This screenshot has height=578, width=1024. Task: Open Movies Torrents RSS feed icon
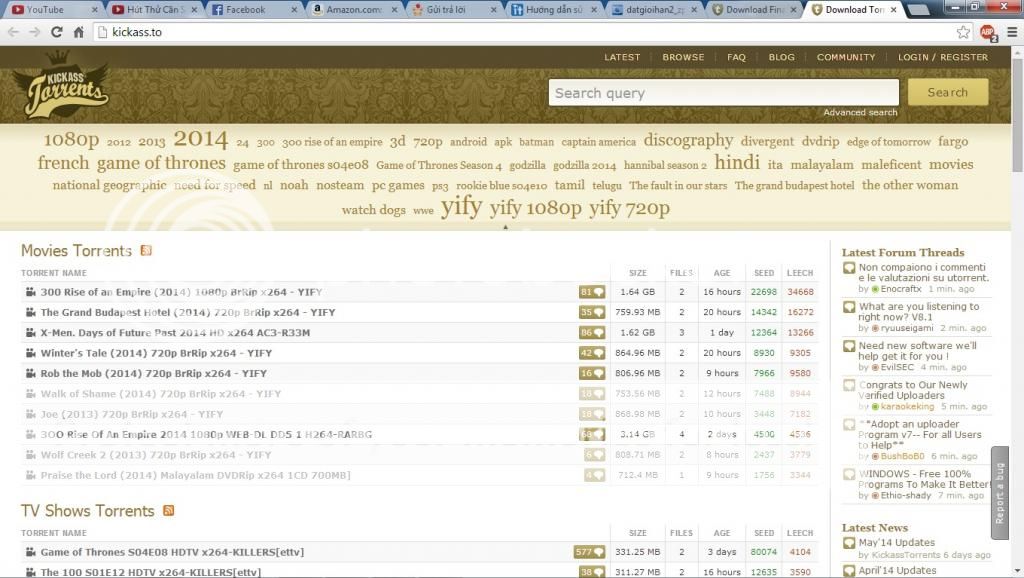pos(146,250)
